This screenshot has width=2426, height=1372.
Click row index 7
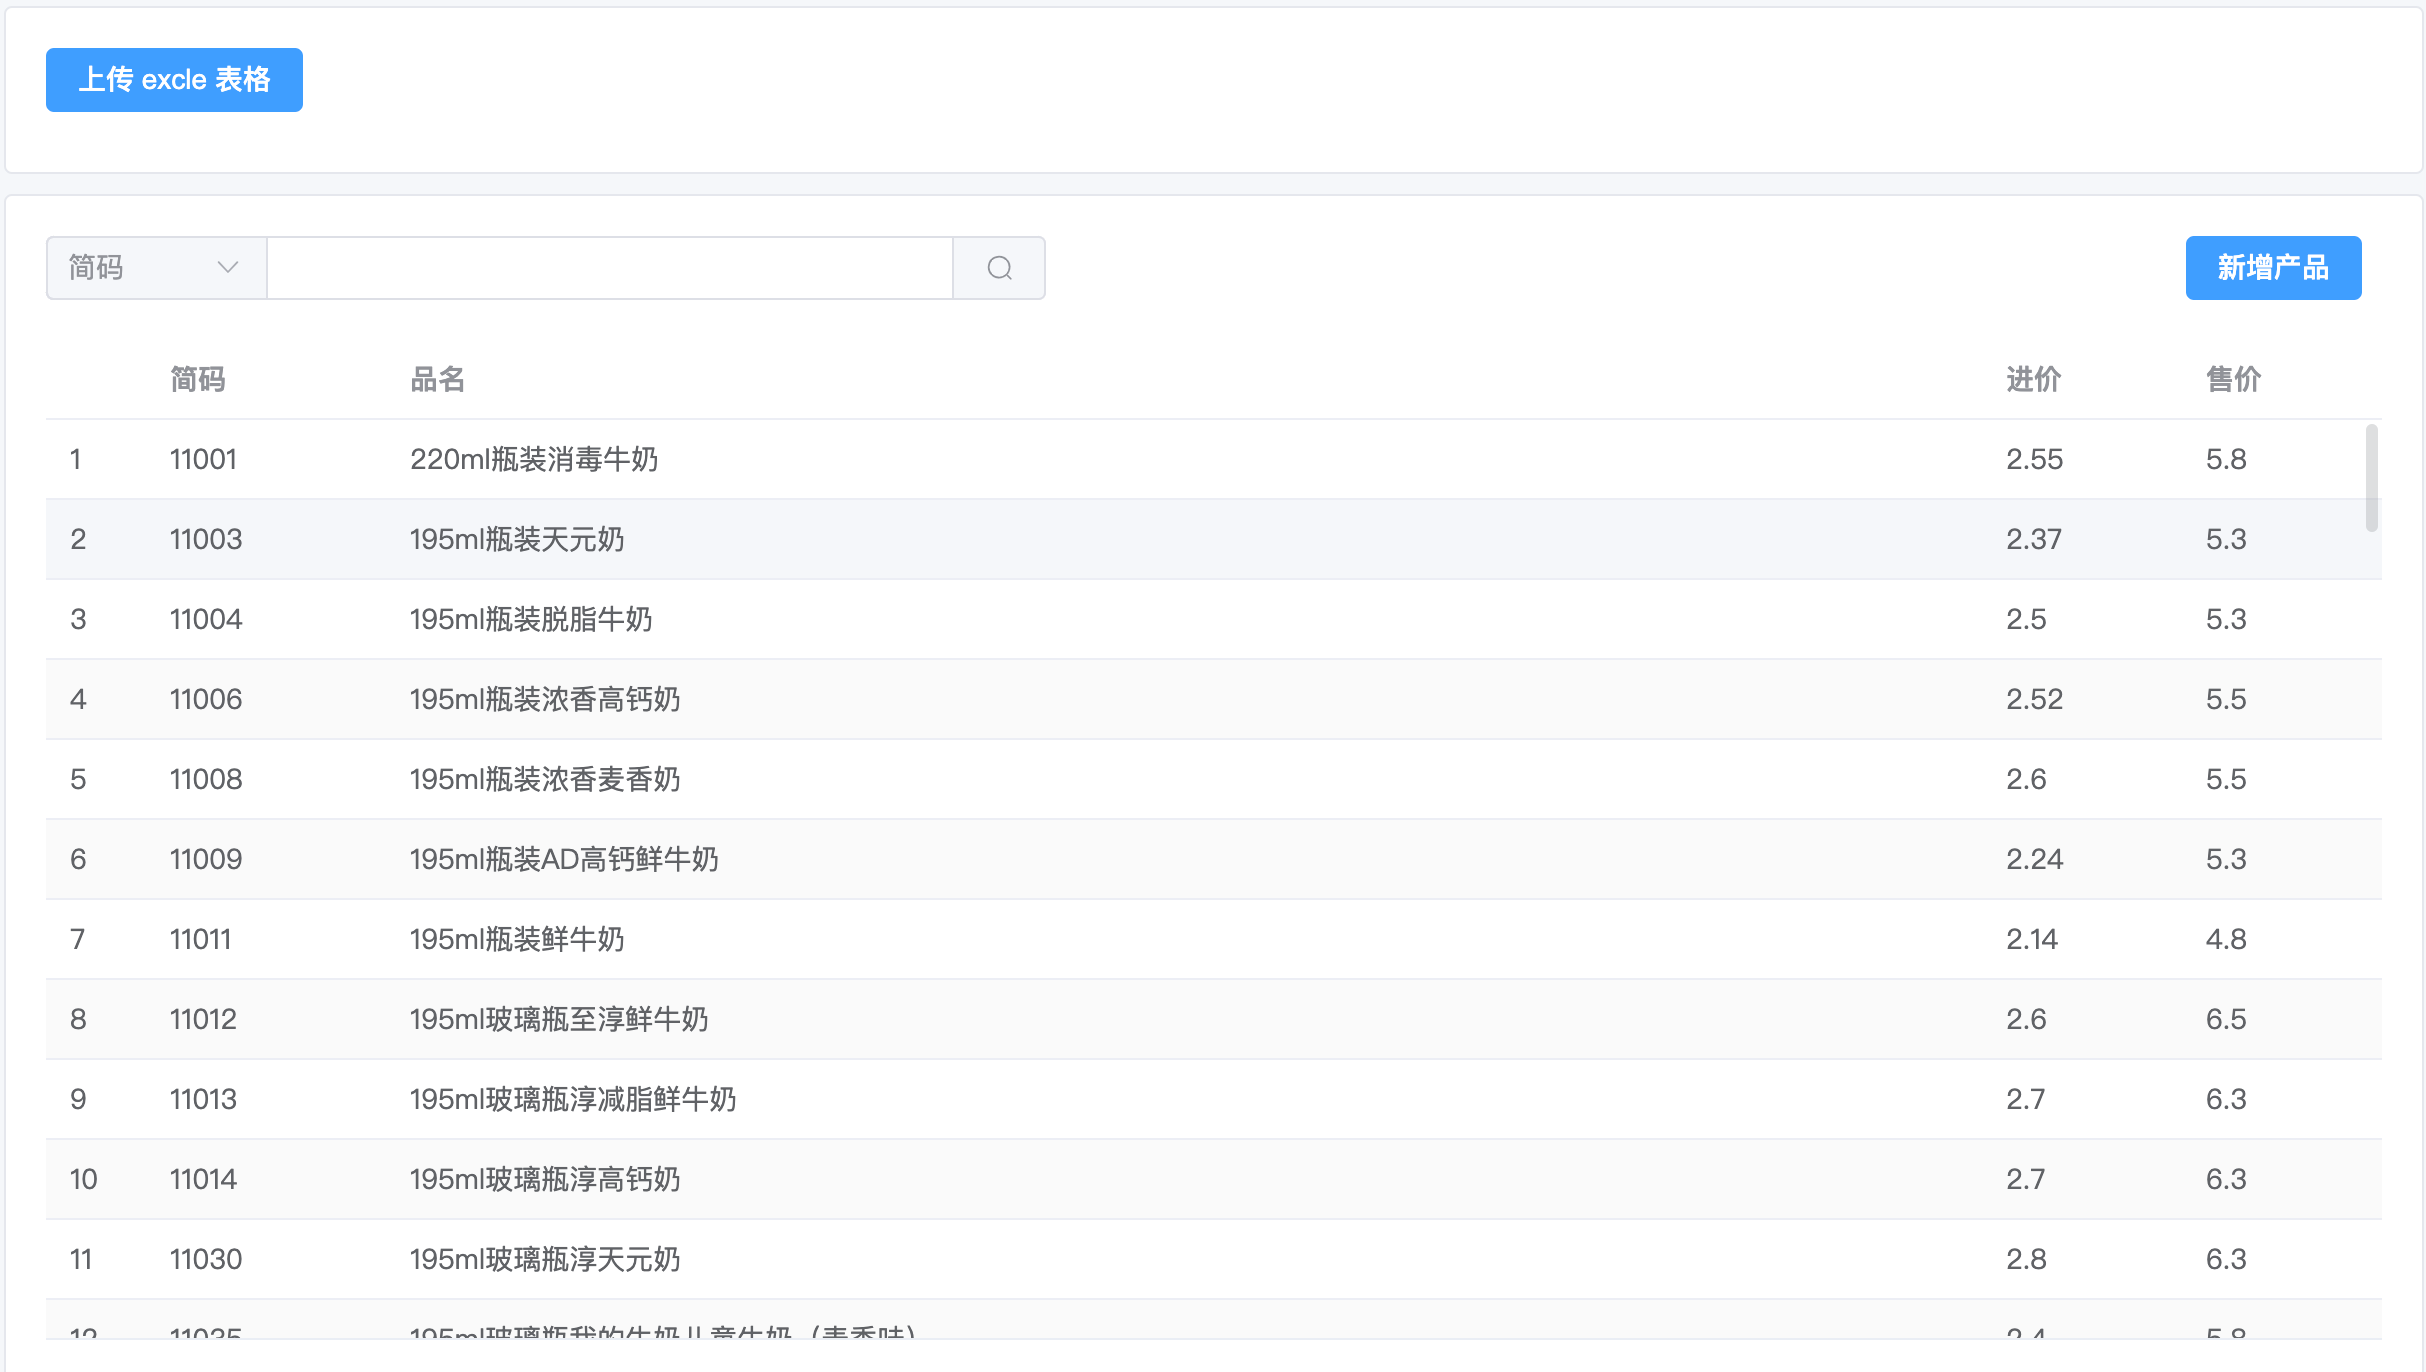click(77, 939)
